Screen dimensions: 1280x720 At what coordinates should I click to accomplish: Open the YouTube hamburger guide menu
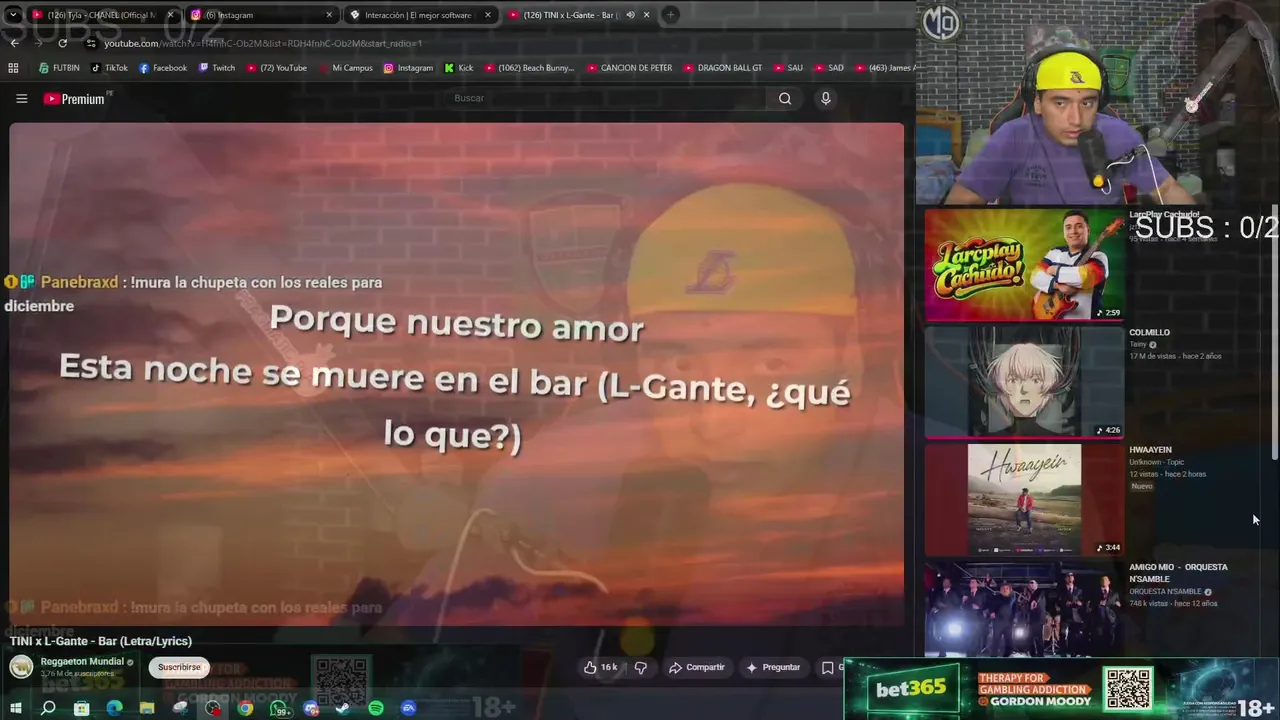click(21, 98)
